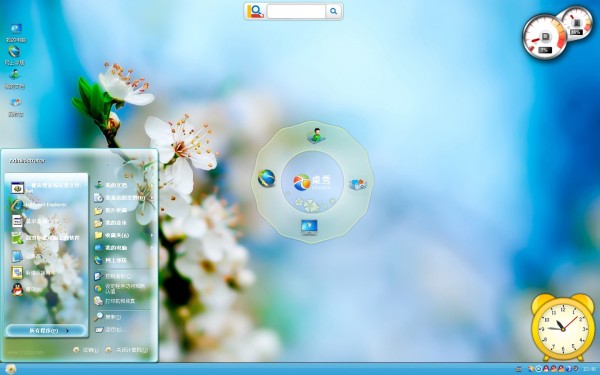Open 我的文档 in the Start menu
Image resolution: width=600 pixels, height=375 pixels.
[x=124, y=185]
